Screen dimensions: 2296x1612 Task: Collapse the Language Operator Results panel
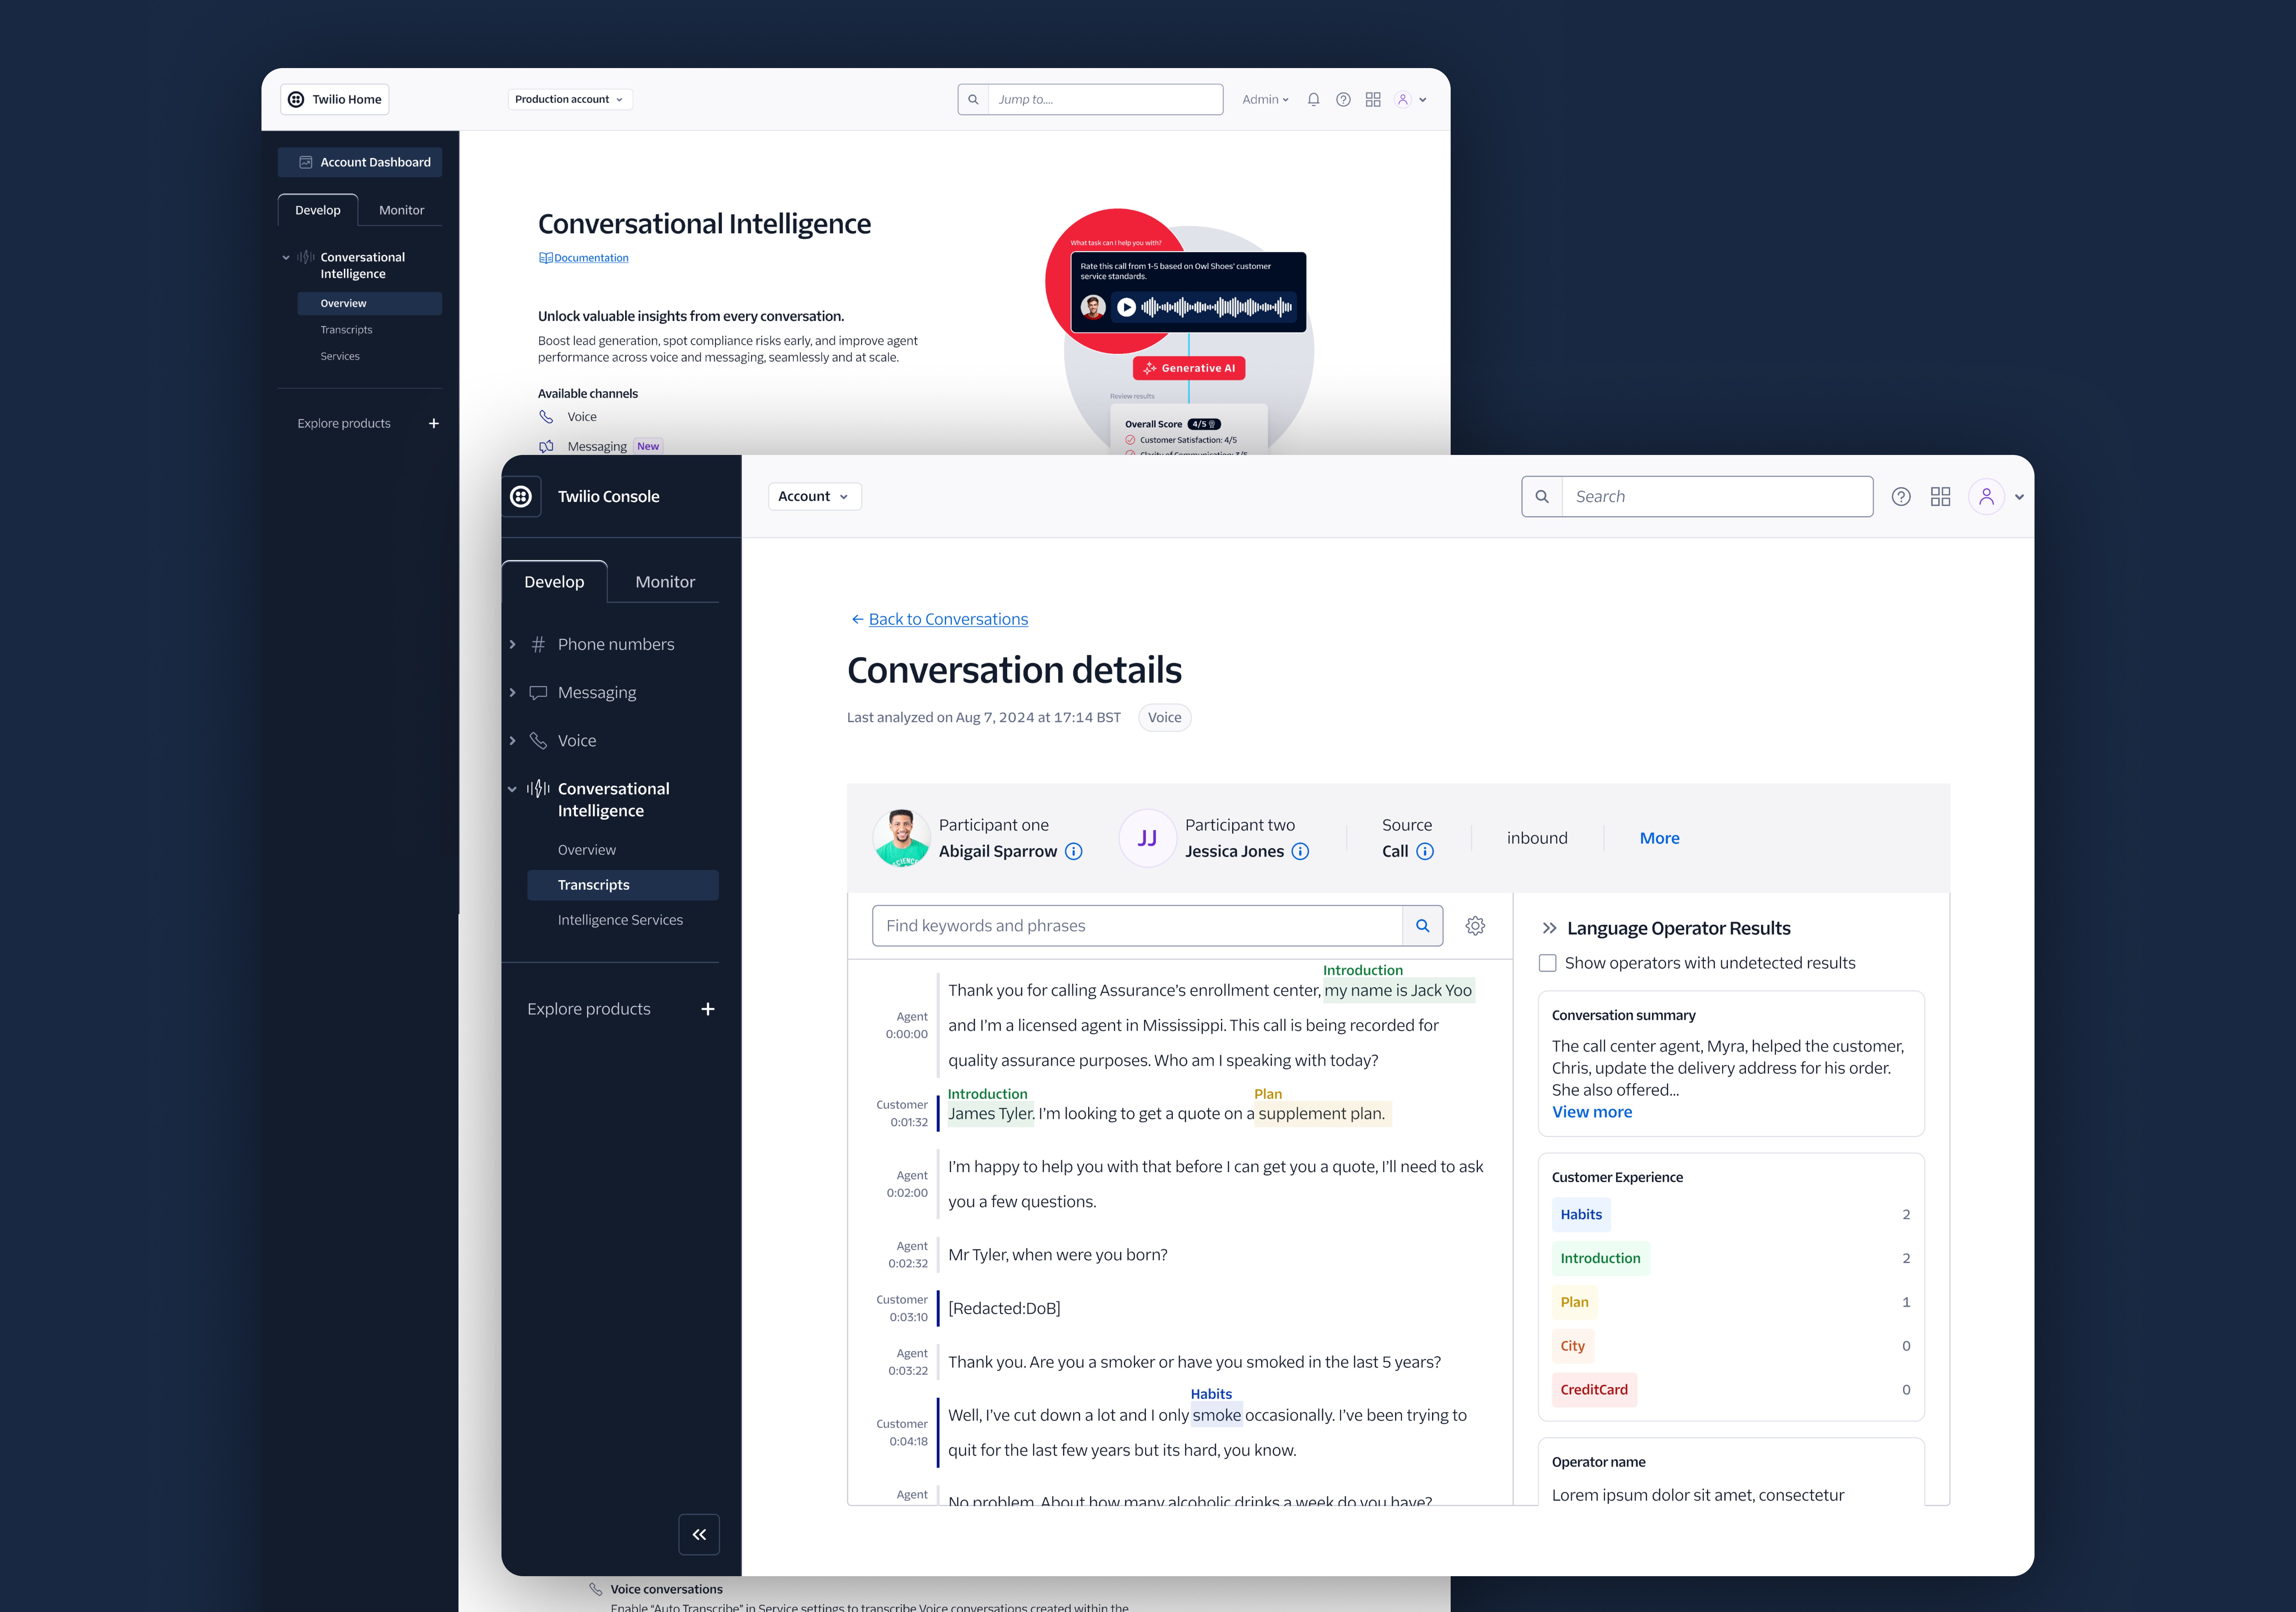click(1549, 928)
